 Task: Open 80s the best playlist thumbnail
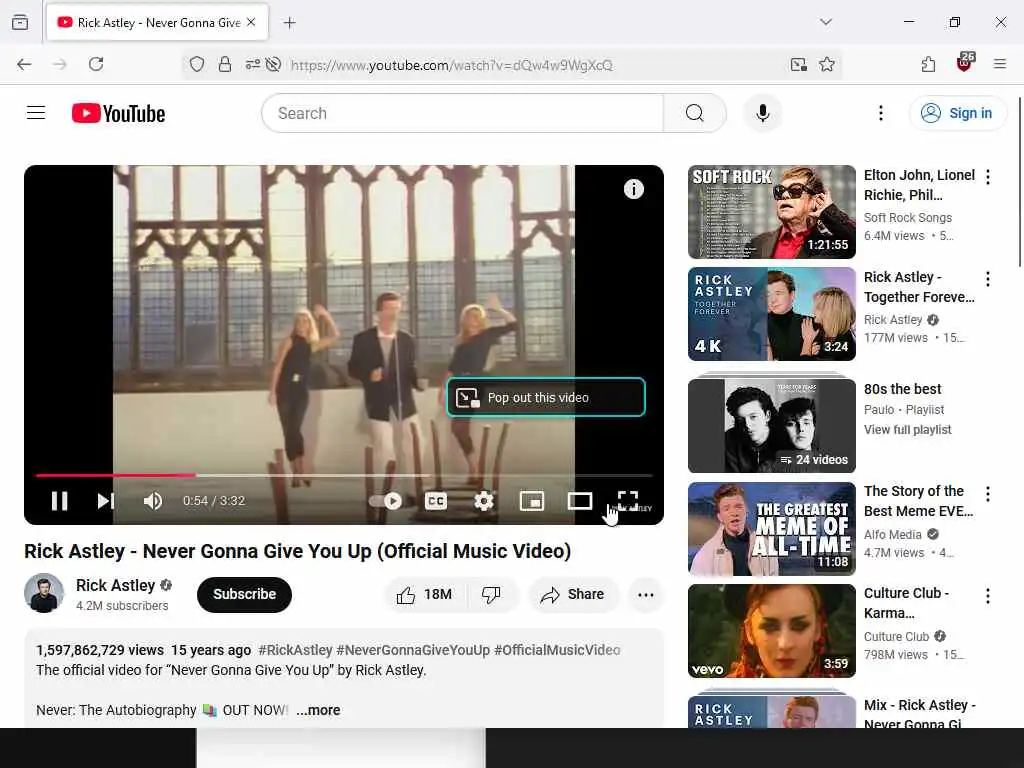point(771,424)
